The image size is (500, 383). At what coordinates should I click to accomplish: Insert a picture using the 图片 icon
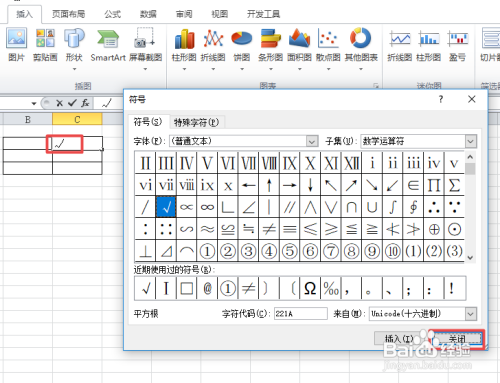16,45
